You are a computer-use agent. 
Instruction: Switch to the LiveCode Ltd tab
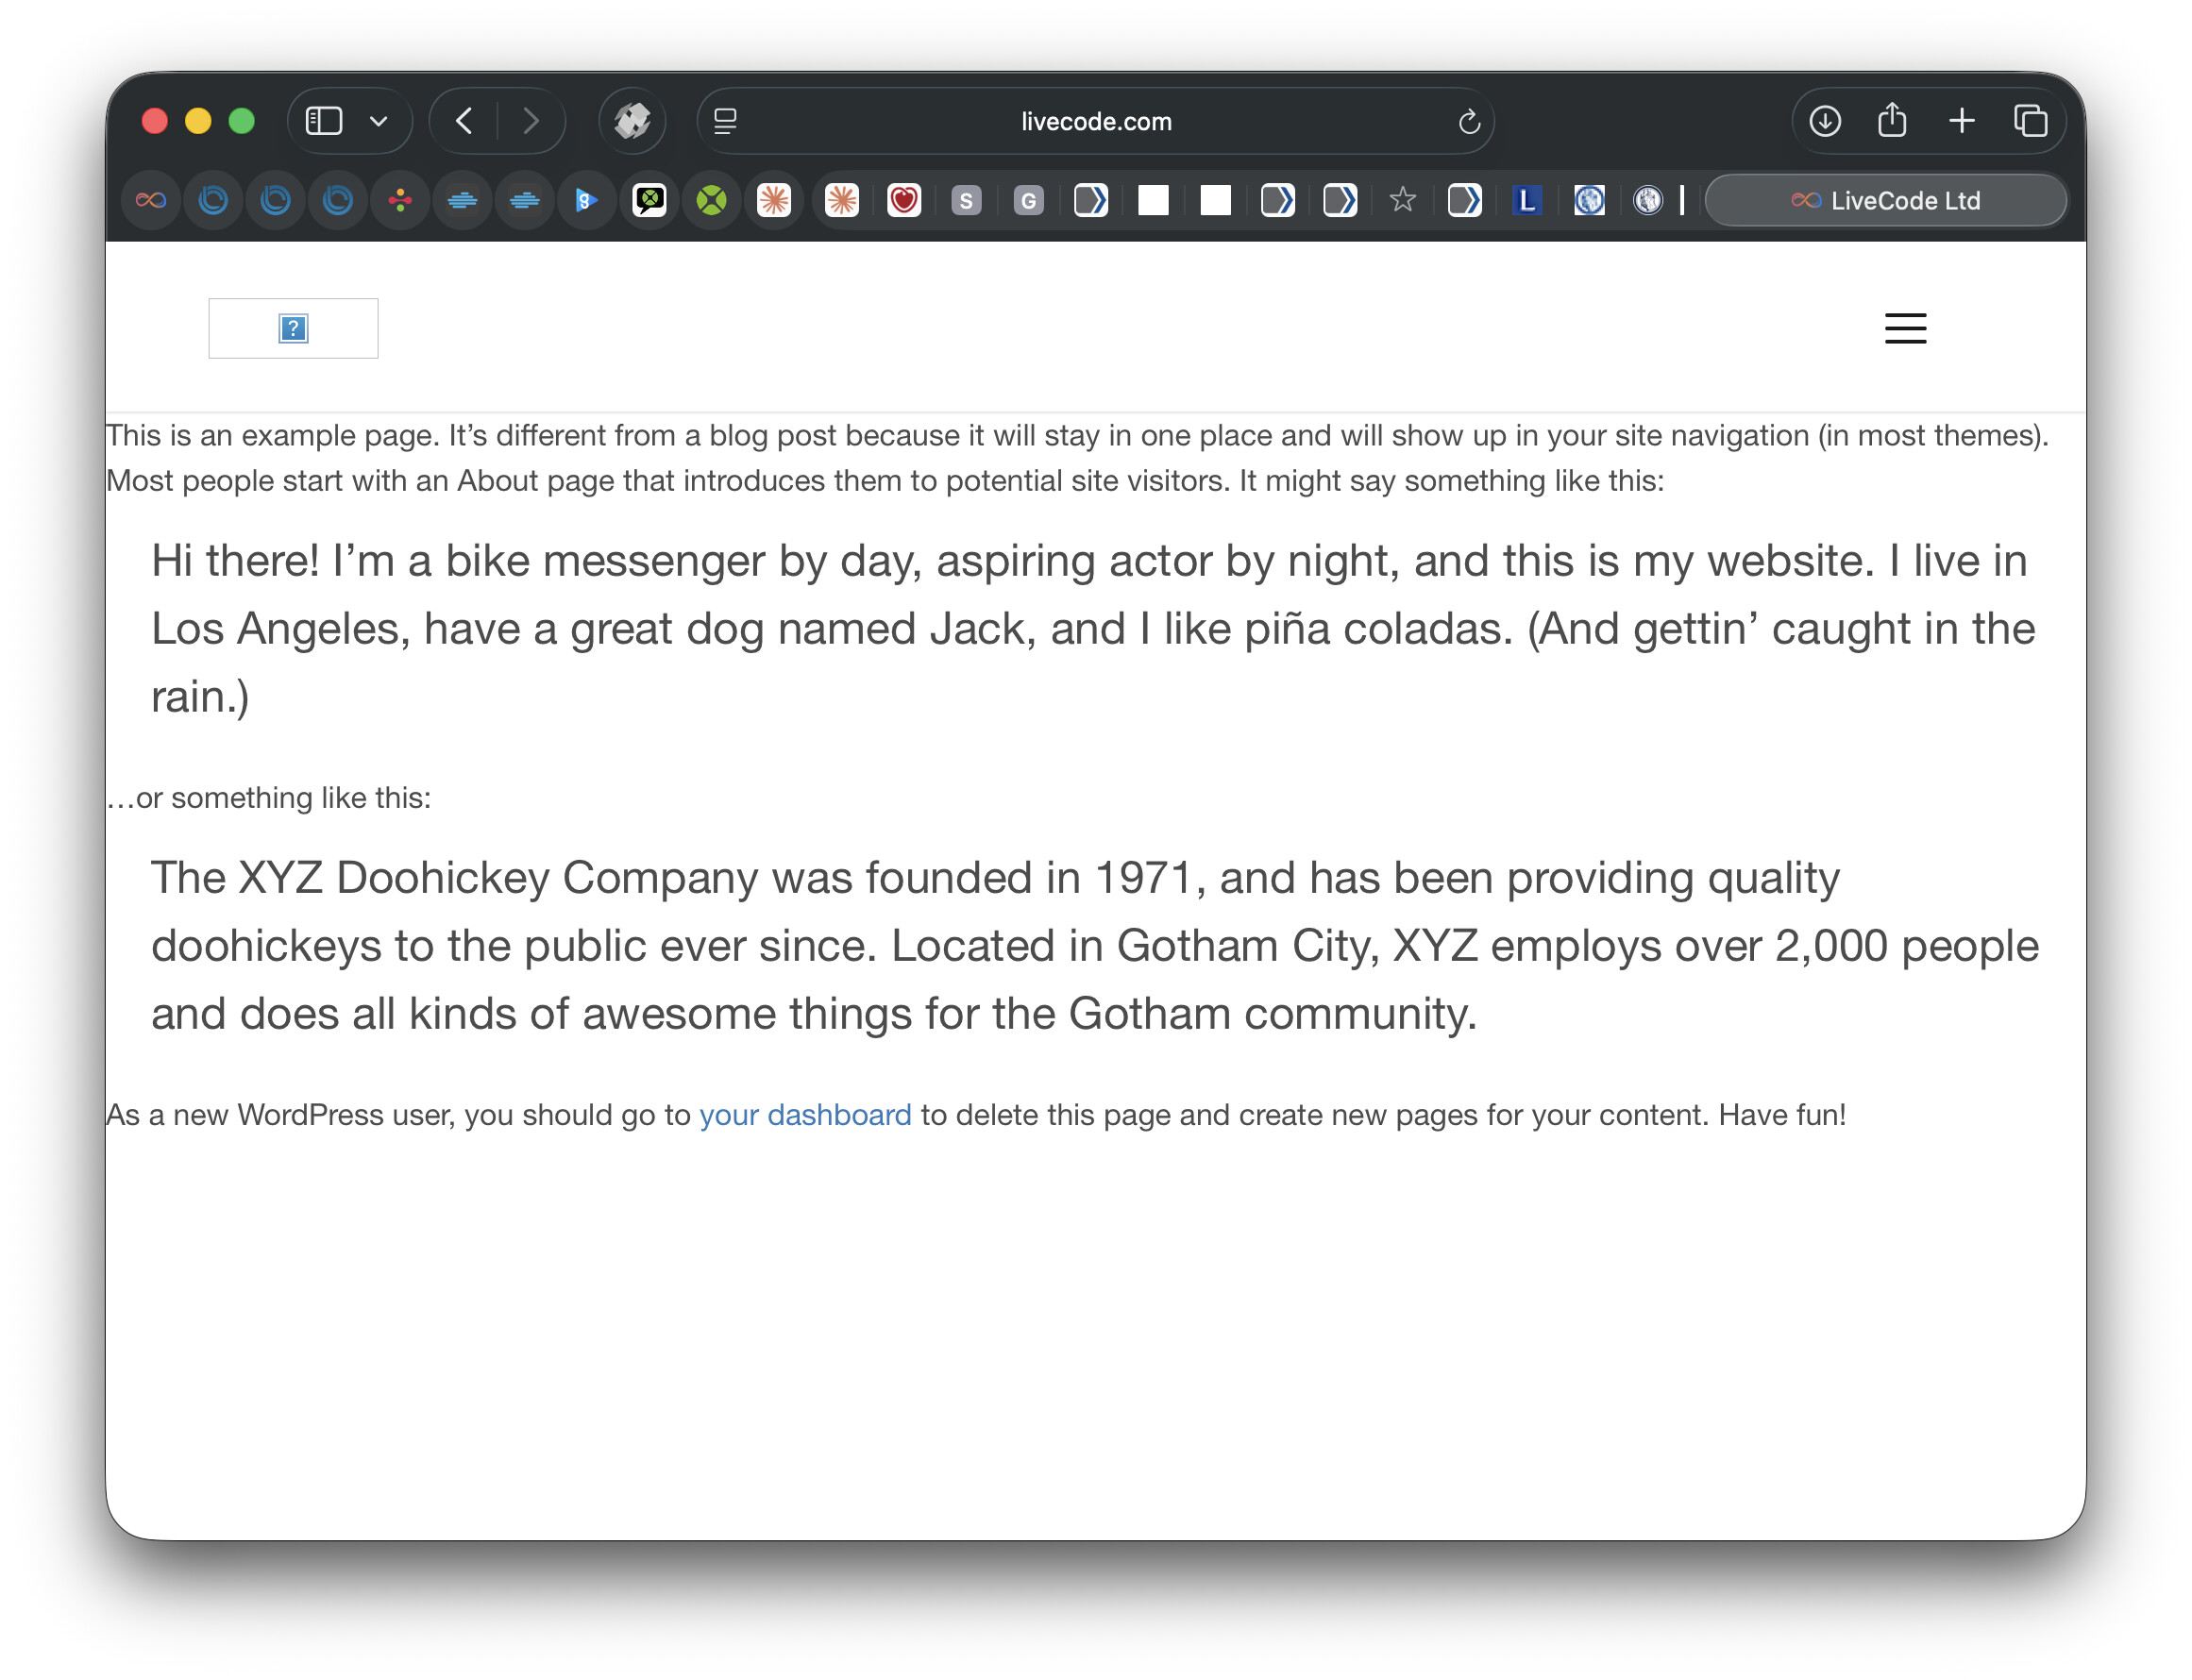coord(1885,200)
